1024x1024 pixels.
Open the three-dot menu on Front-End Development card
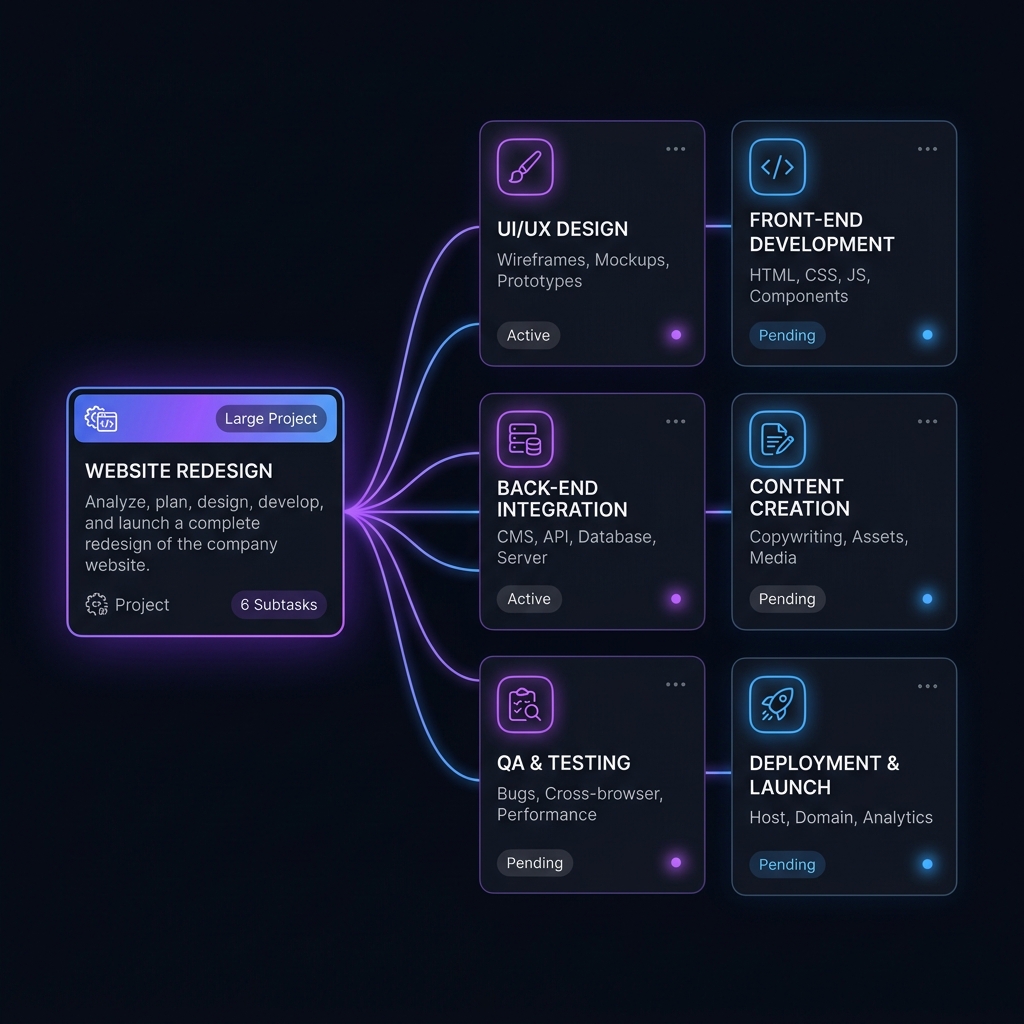[927, 149]
